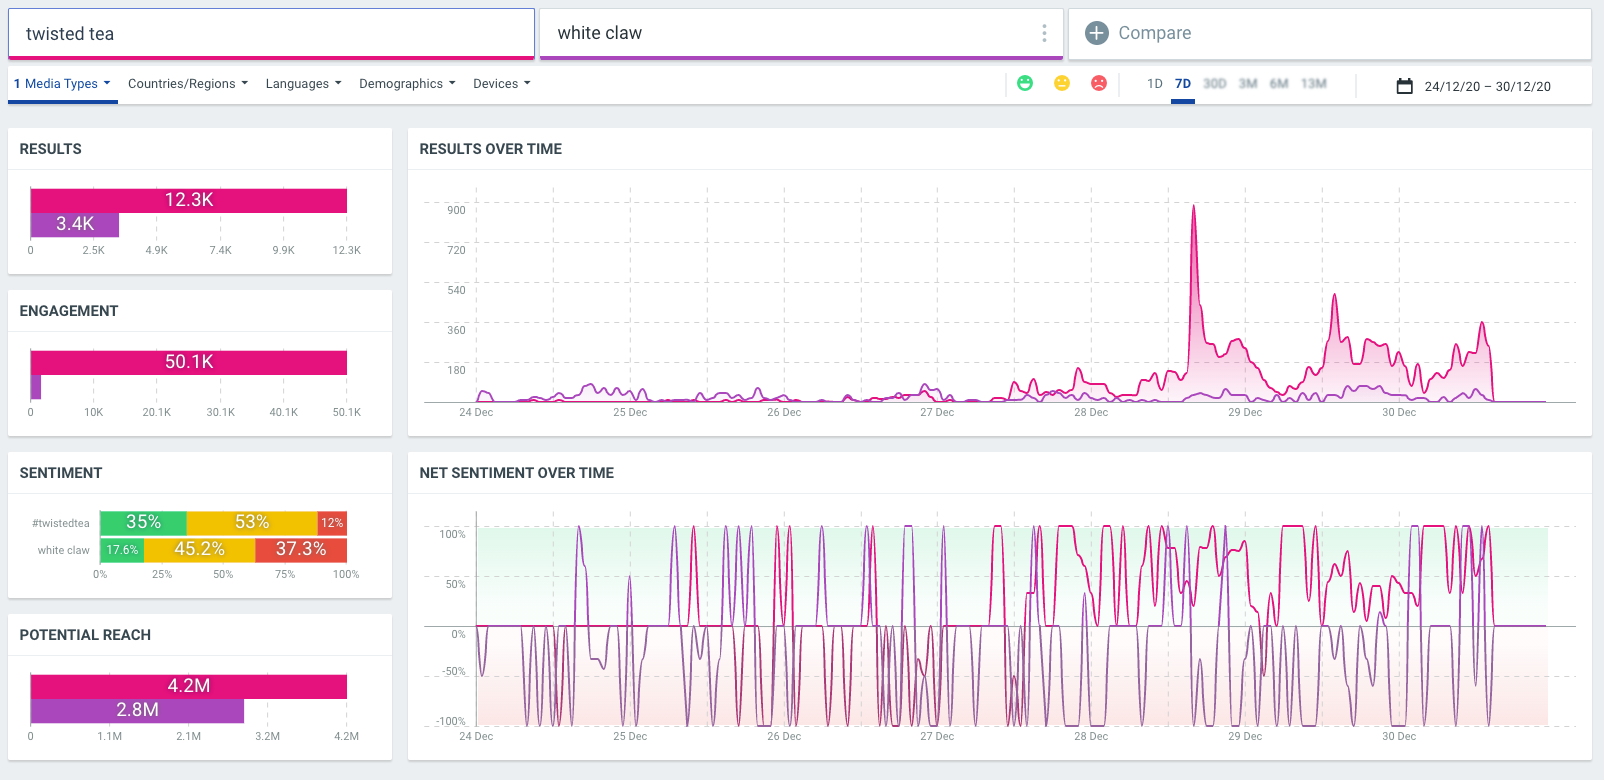This screenshot has height=780, width=1604.
Task: Click the 12.3K twisted tea results bar
Action: coord(189,200)
